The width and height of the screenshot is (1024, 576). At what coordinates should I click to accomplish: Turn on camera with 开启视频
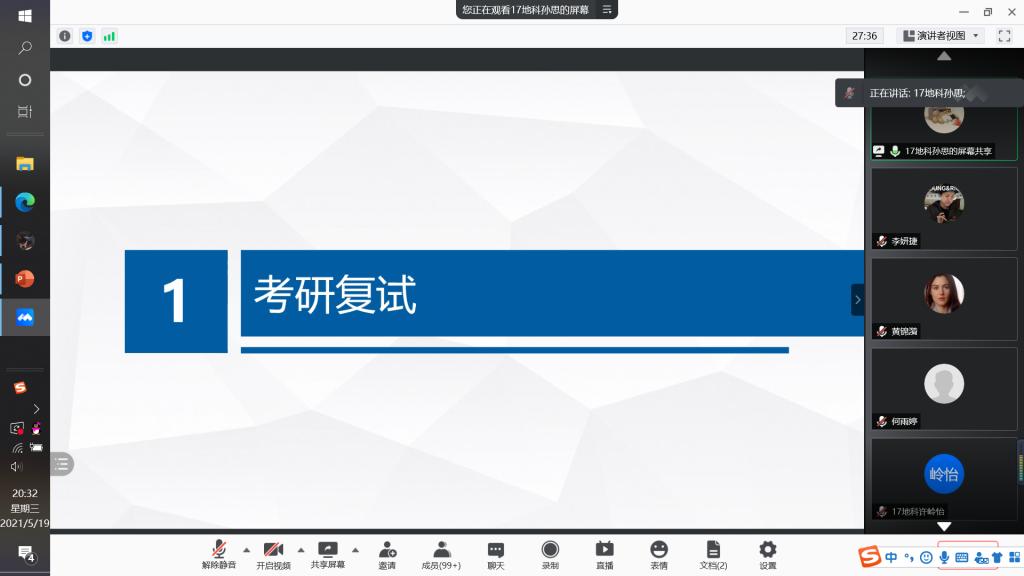(x=273, y=555)
